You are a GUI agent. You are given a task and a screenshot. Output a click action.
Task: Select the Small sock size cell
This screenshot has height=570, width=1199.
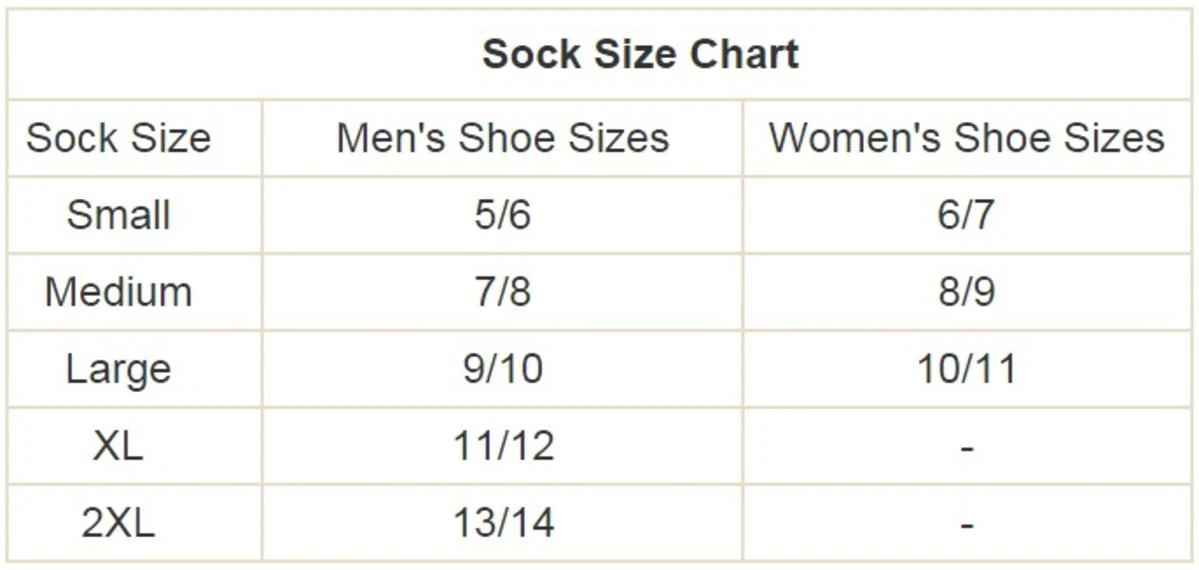tap(118, 215)
